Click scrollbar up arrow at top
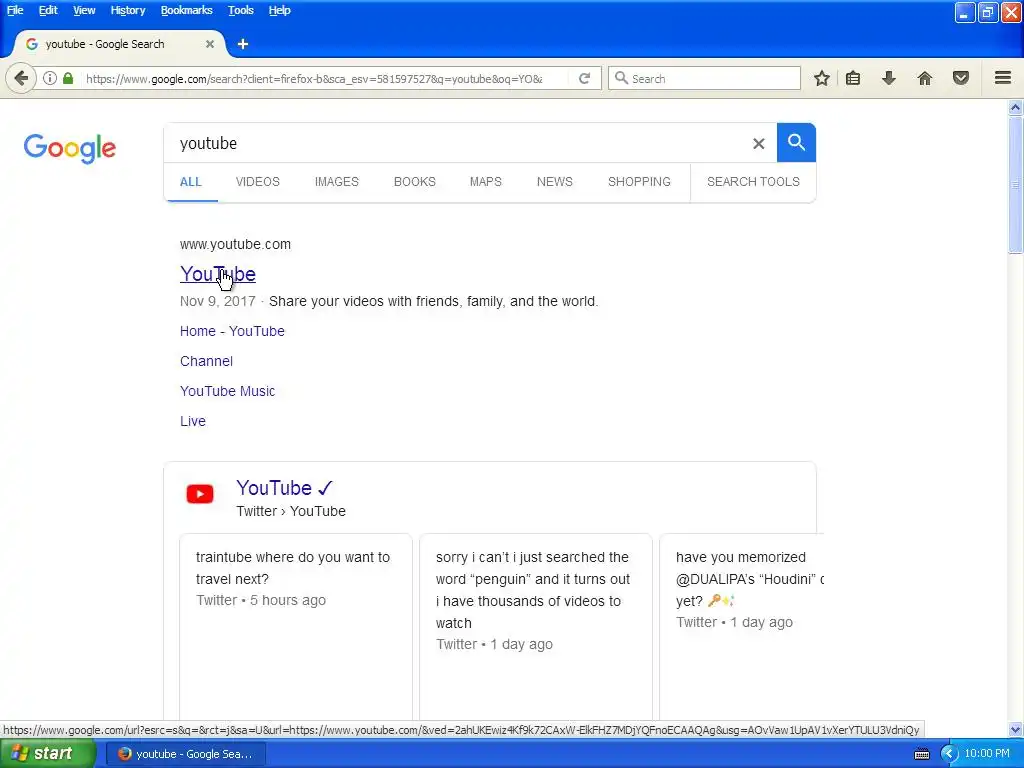Screen dimensions: 1024x768 pos(1015,107)
